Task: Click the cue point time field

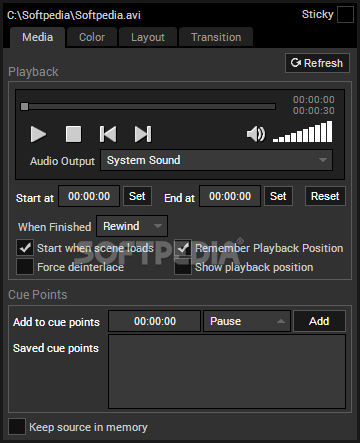Action: 155,321
